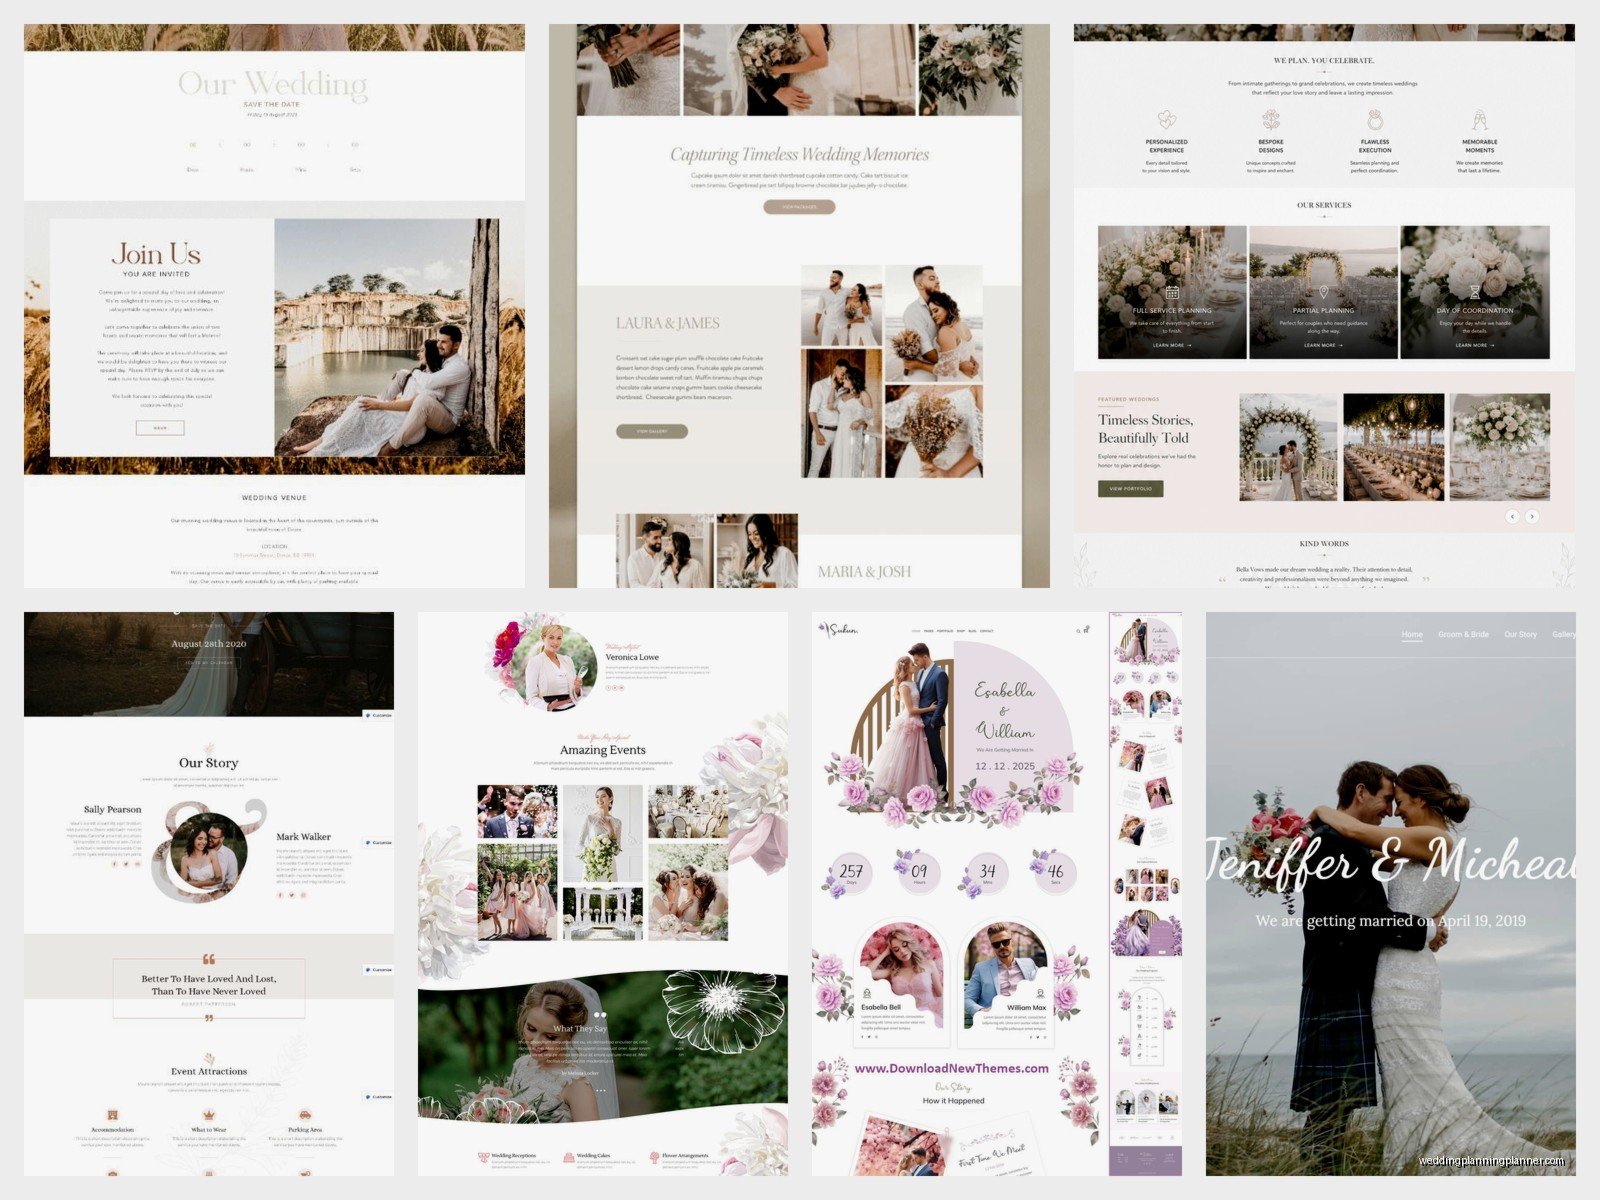Open Contact in the Sukun navigation menu
This screenshot has height=1200, width=1600.
coord(987,631)
